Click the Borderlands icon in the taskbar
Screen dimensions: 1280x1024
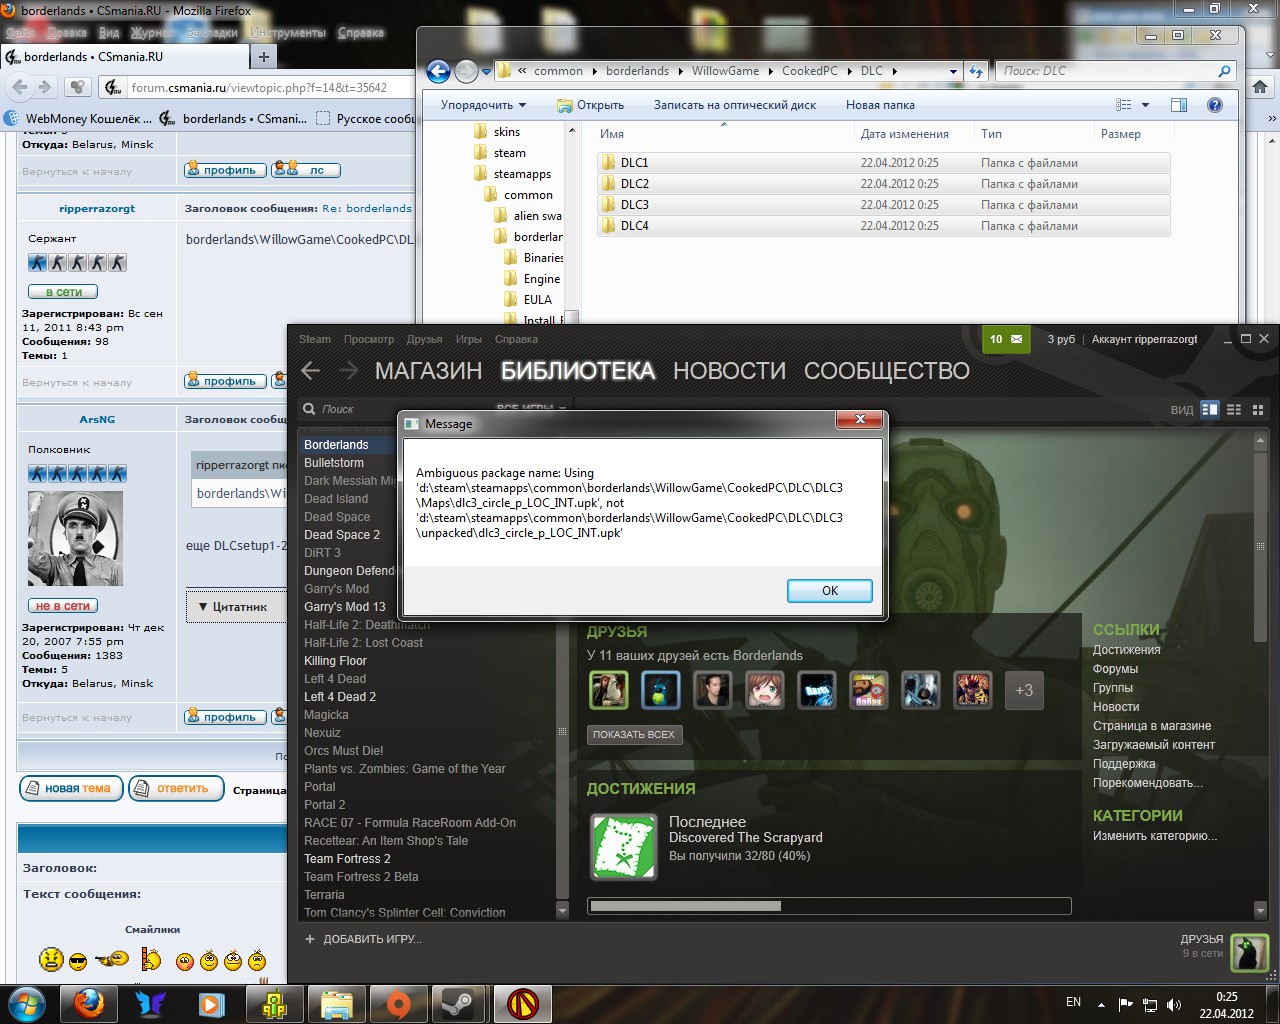522,1003
